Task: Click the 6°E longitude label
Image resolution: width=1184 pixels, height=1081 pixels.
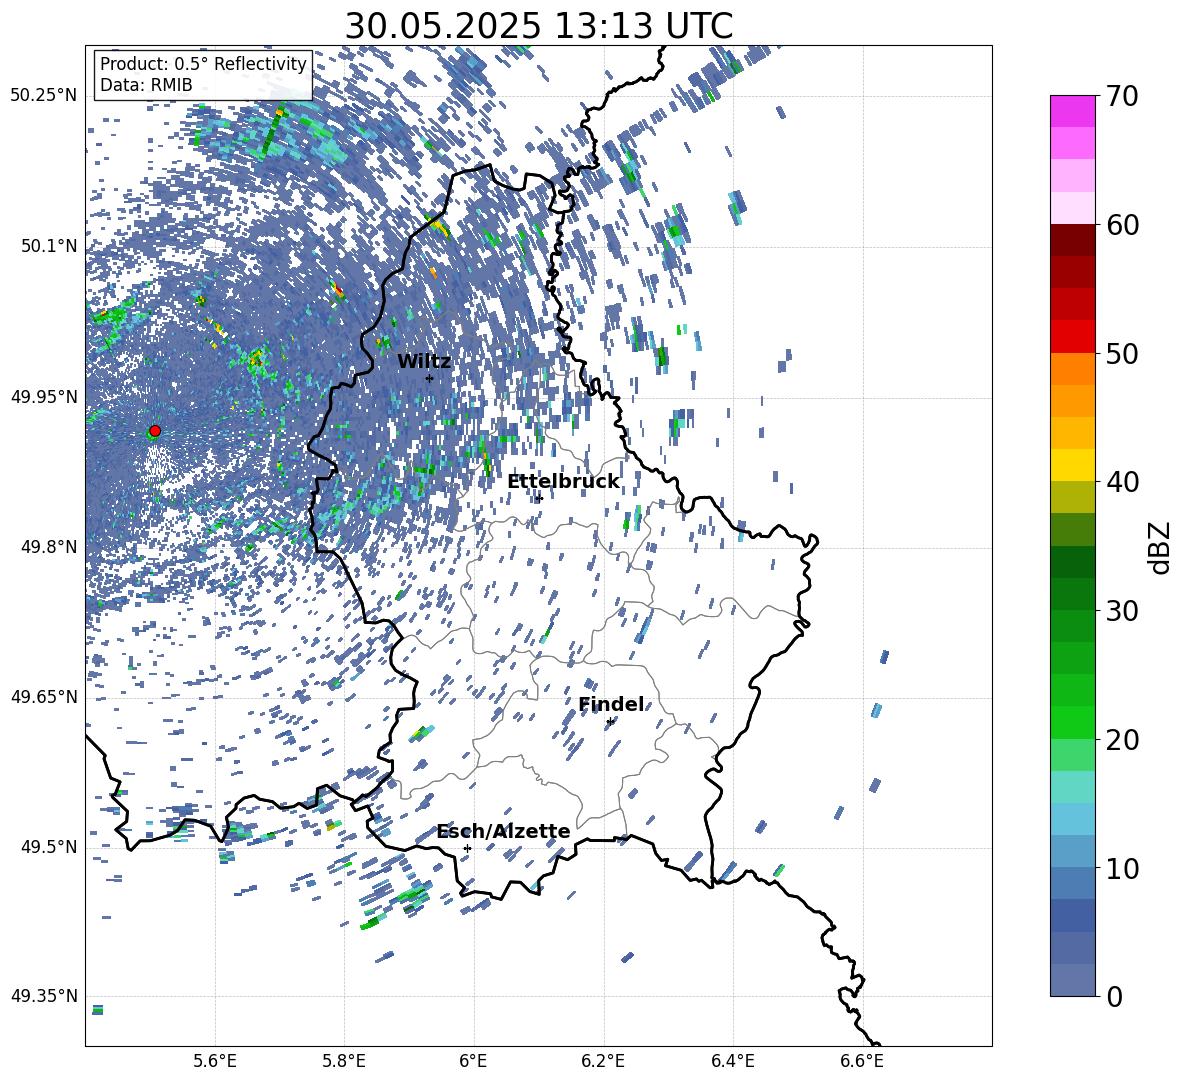Action: tap(473, 1061)
